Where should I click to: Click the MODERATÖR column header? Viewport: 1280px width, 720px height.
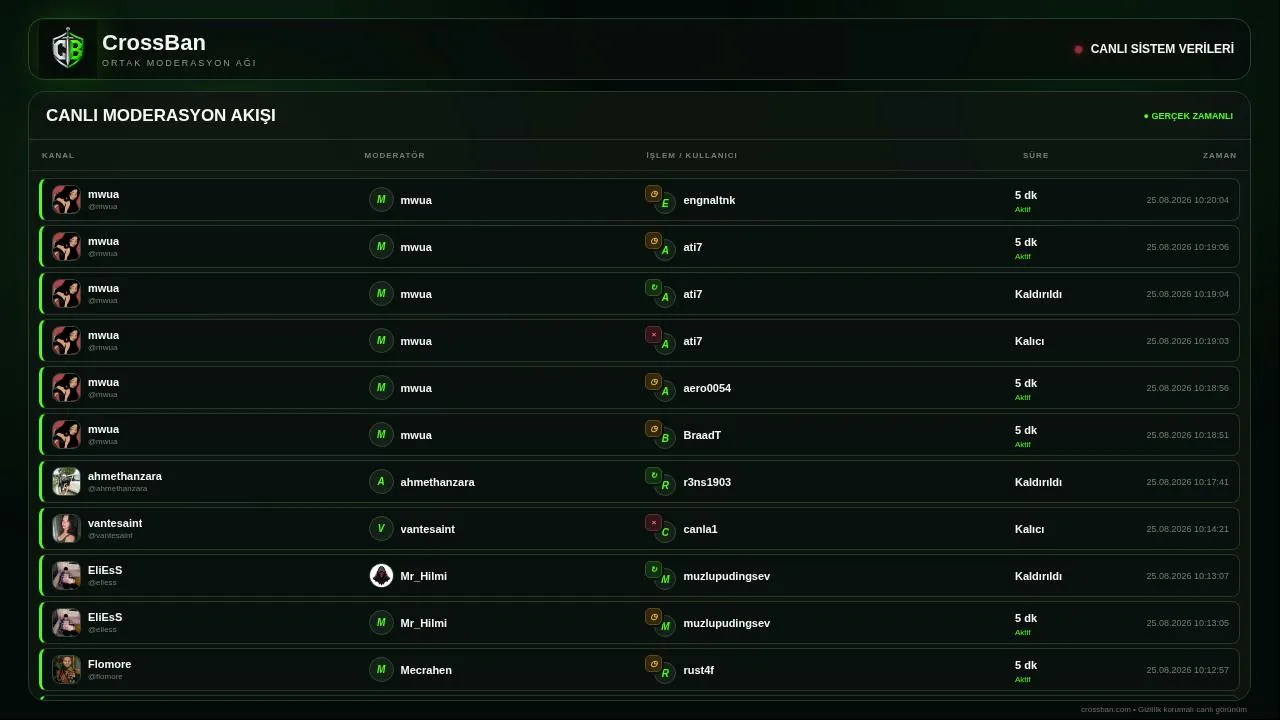click(x=395, y=156)
